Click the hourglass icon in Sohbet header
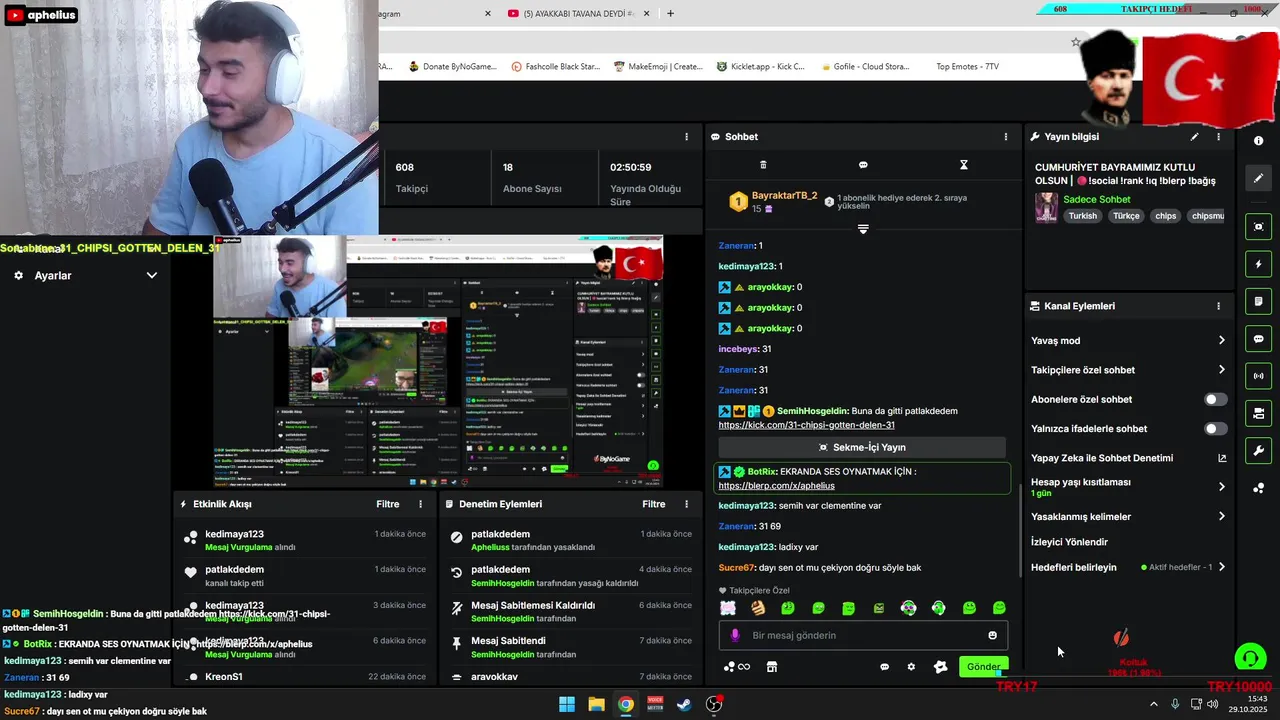Viewport: 1280px width, 720px height. coord(964,165)
